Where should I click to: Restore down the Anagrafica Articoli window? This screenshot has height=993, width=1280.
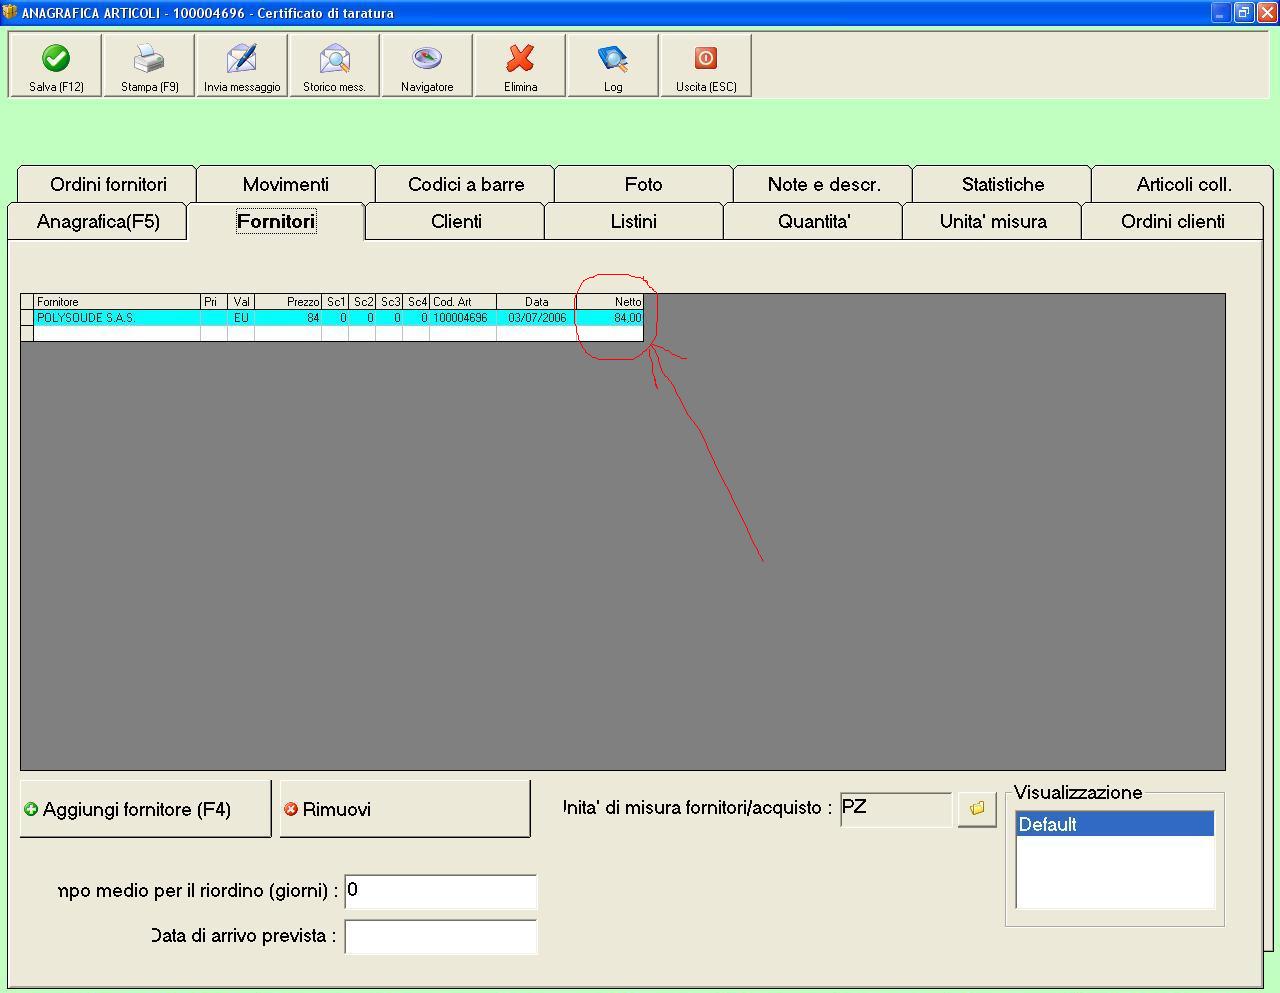point(1243,13)
